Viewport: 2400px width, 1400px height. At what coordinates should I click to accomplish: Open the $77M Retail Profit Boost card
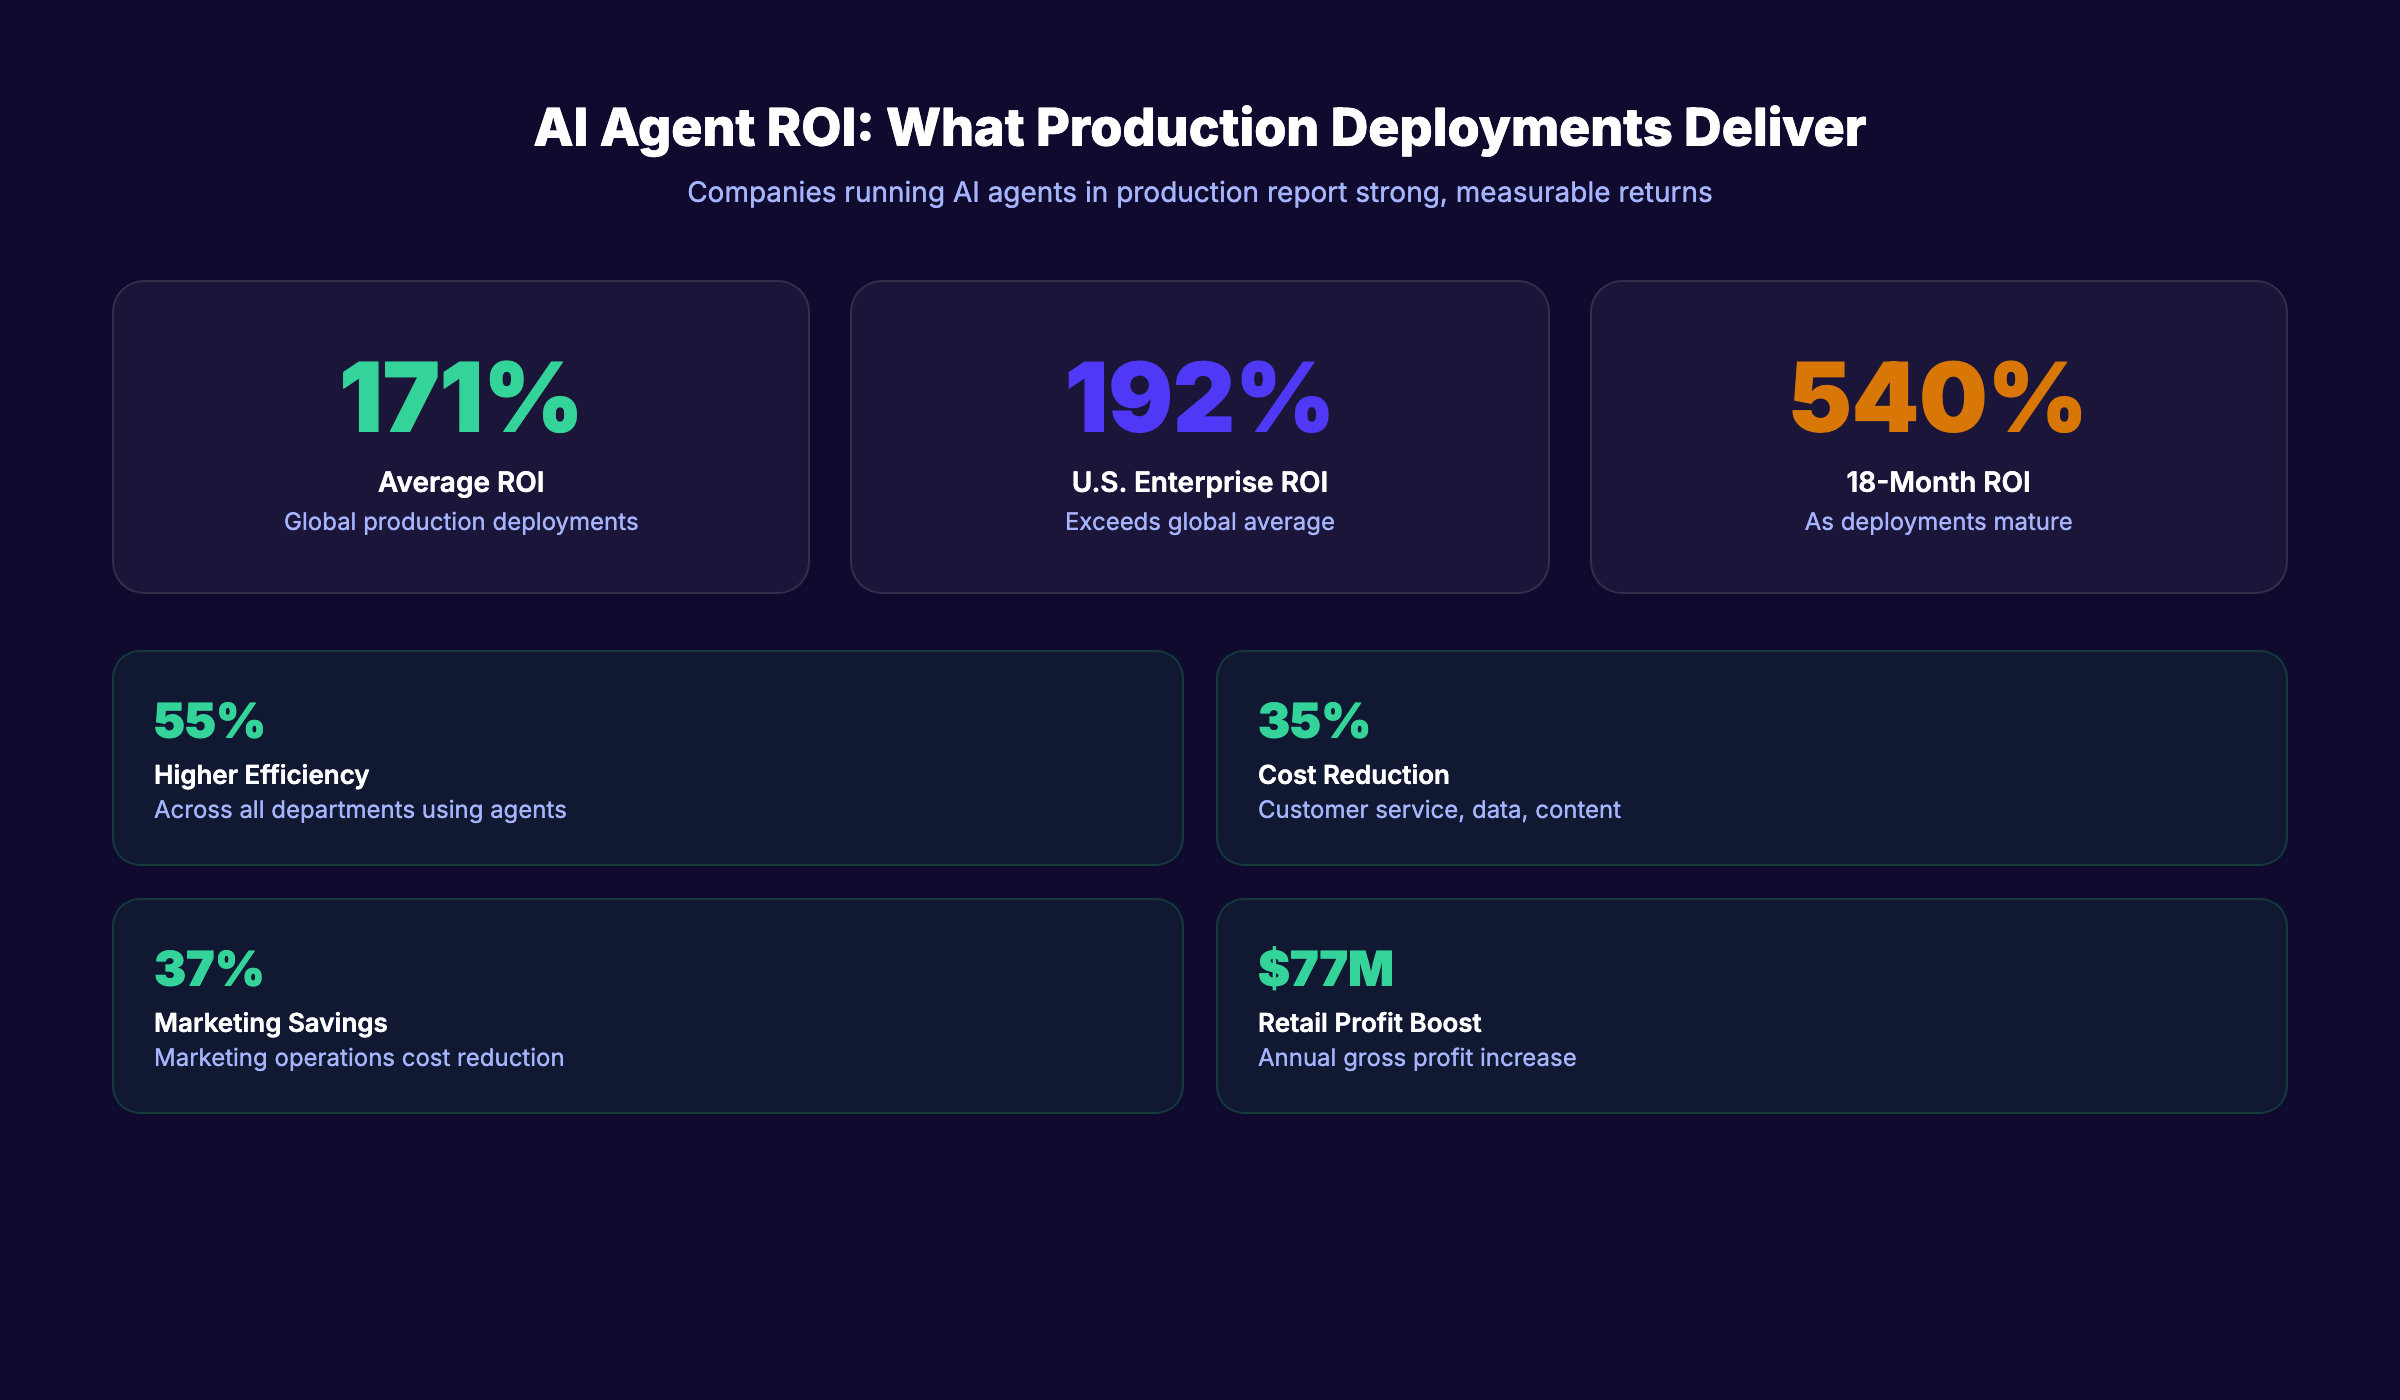point(1752,1003)
